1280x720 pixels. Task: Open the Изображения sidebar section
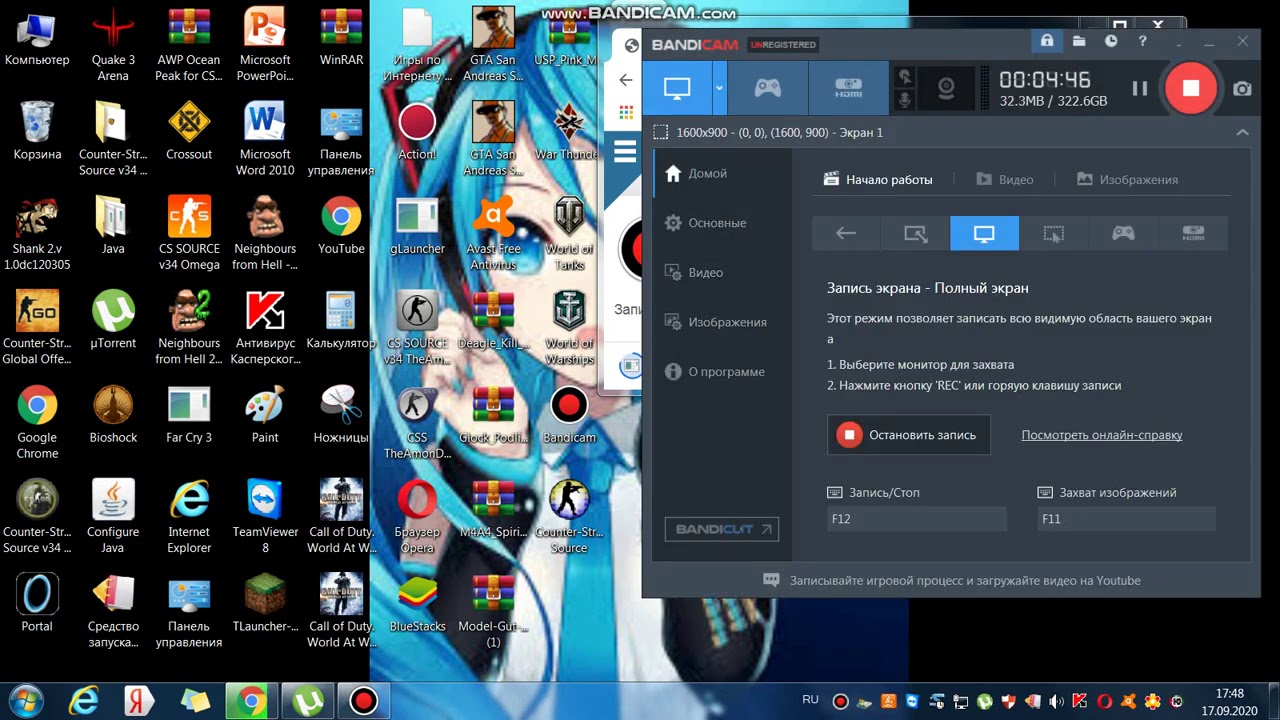721,322
